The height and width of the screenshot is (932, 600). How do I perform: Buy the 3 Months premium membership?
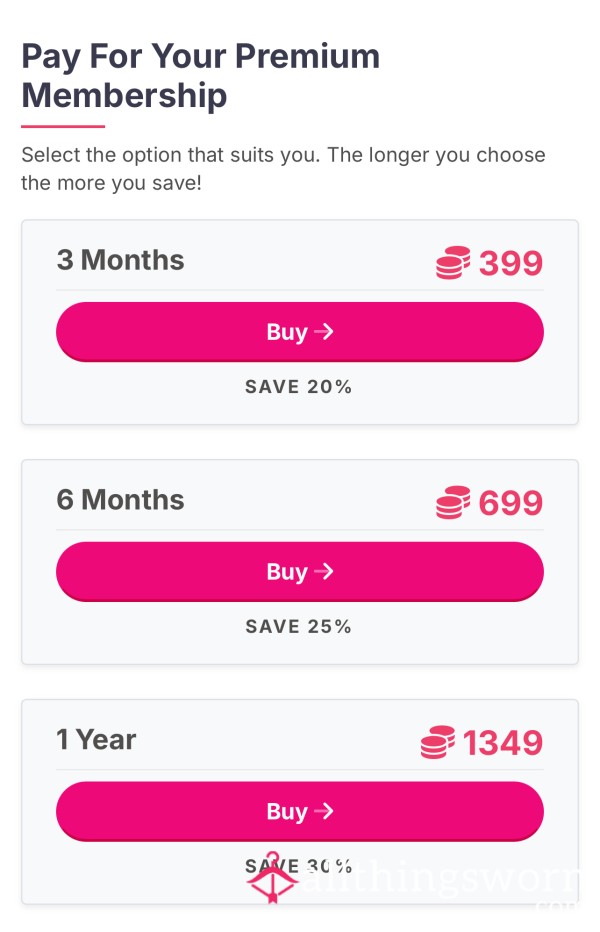coord(300,332)
